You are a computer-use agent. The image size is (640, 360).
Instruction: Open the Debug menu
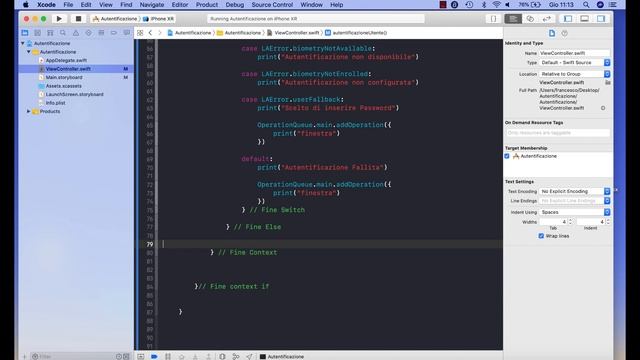click(x=235, y=5)
